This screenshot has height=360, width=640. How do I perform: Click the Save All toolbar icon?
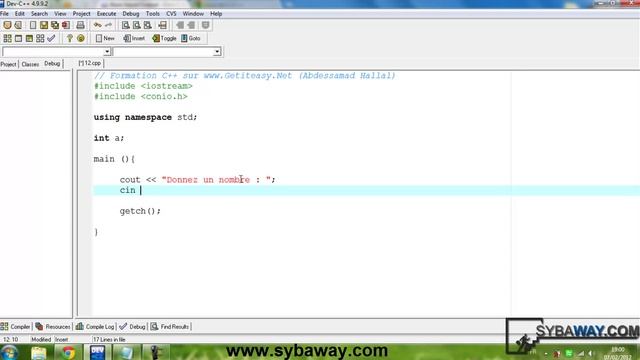point(55,25)
